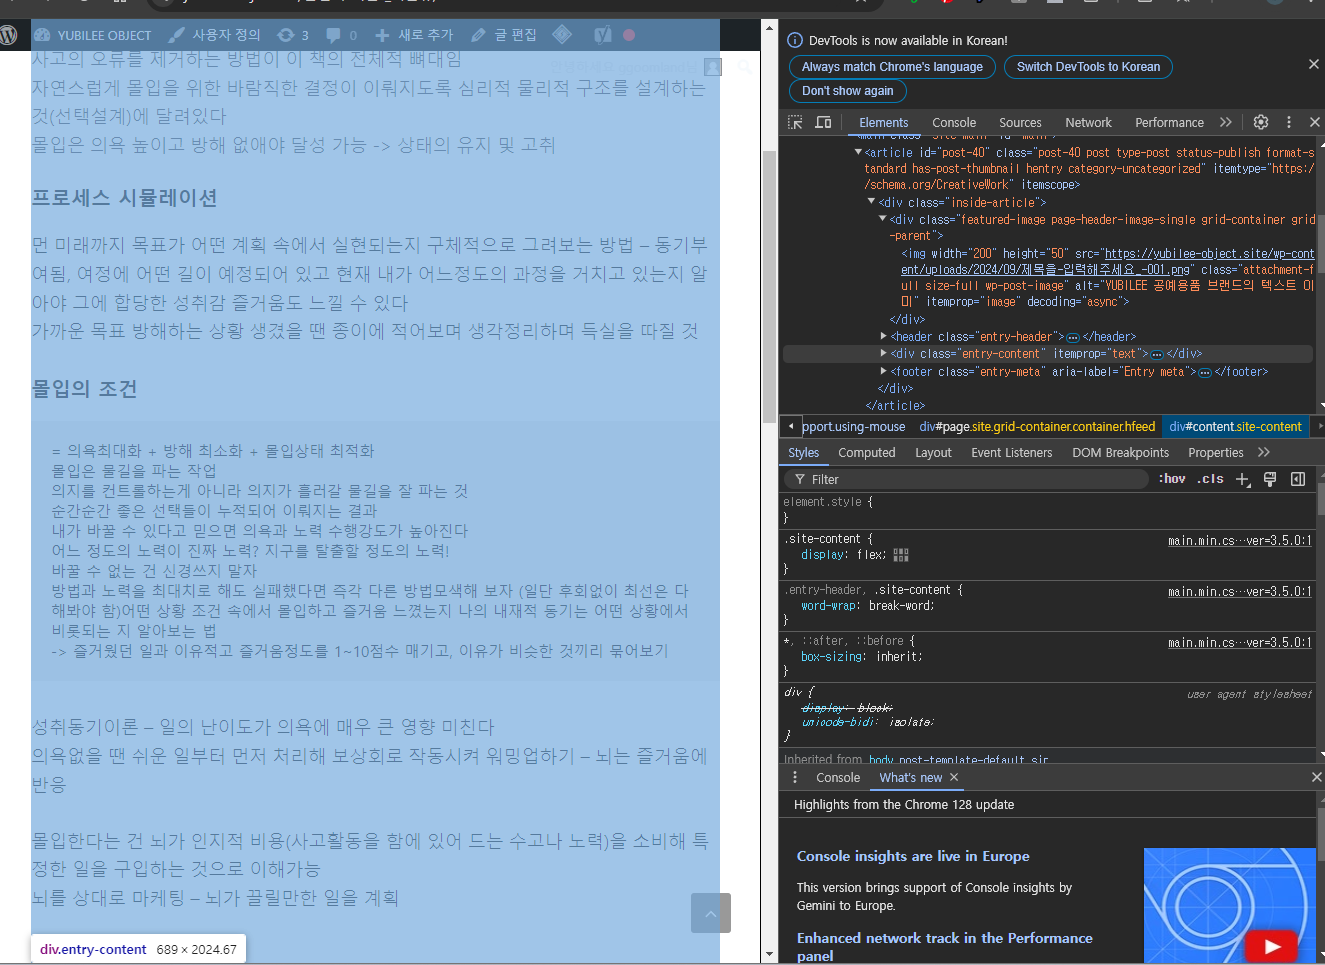This screenshot has height=965, width=1325.
Task: Activate the inspect element picker icon
Action: (795, 122)
